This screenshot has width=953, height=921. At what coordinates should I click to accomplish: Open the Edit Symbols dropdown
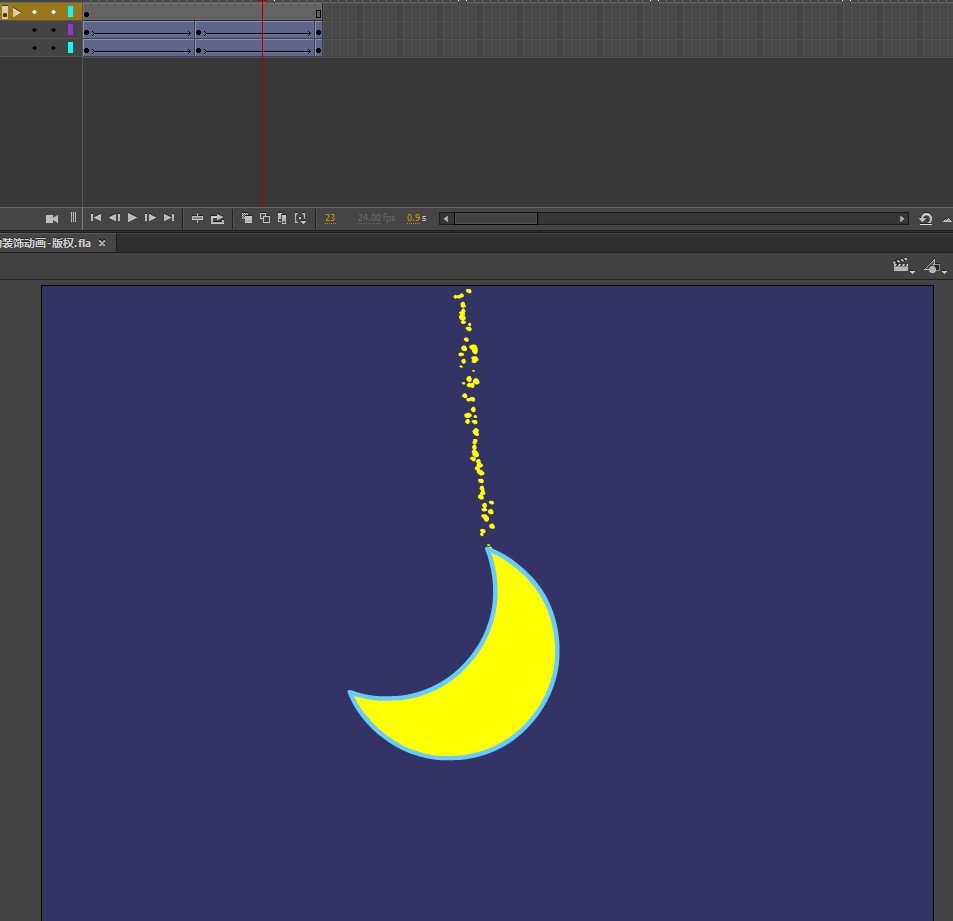tap(935, 266)
